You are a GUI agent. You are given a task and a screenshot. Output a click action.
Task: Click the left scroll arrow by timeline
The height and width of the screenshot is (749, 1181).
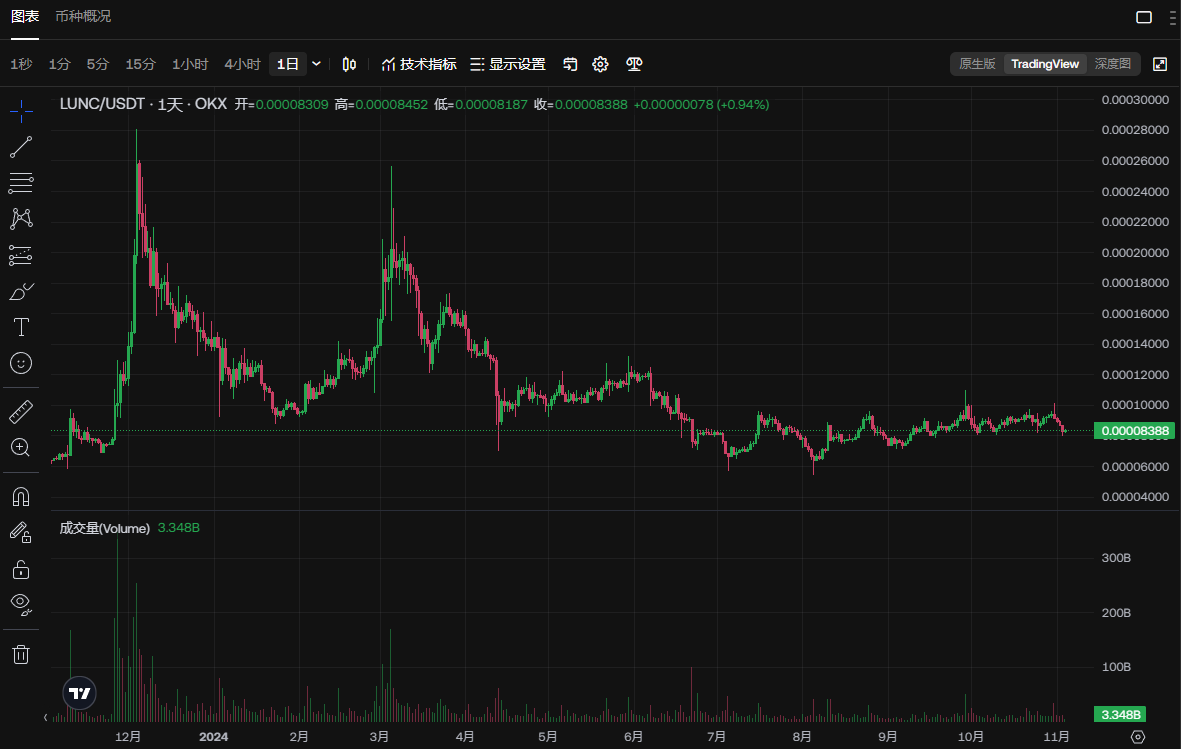(x=46, y=717)
